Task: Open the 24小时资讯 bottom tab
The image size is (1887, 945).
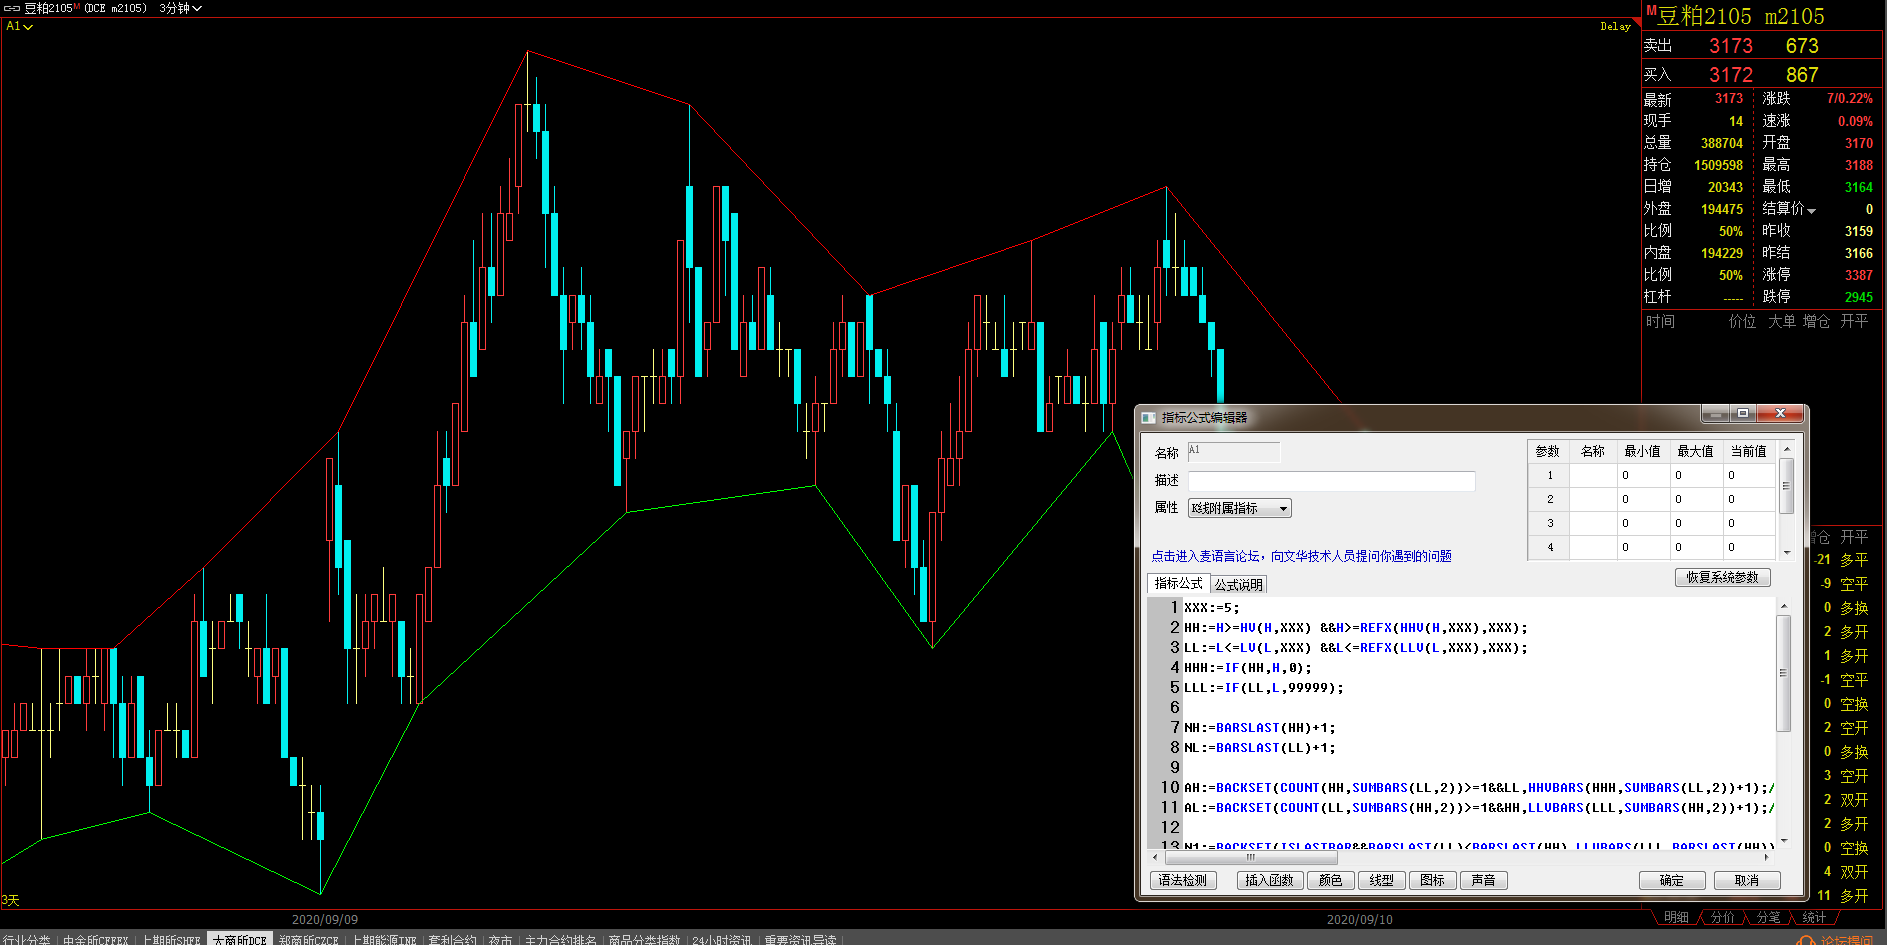Action: [722, 940]
